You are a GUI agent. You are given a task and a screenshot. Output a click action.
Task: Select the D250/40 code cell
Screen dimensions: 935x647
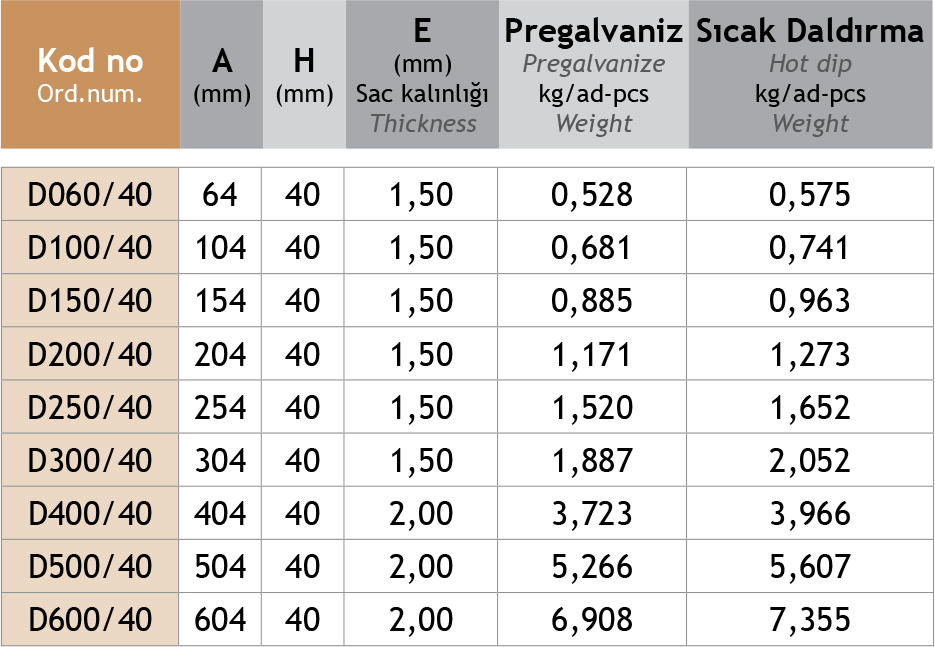pos(90,407)
